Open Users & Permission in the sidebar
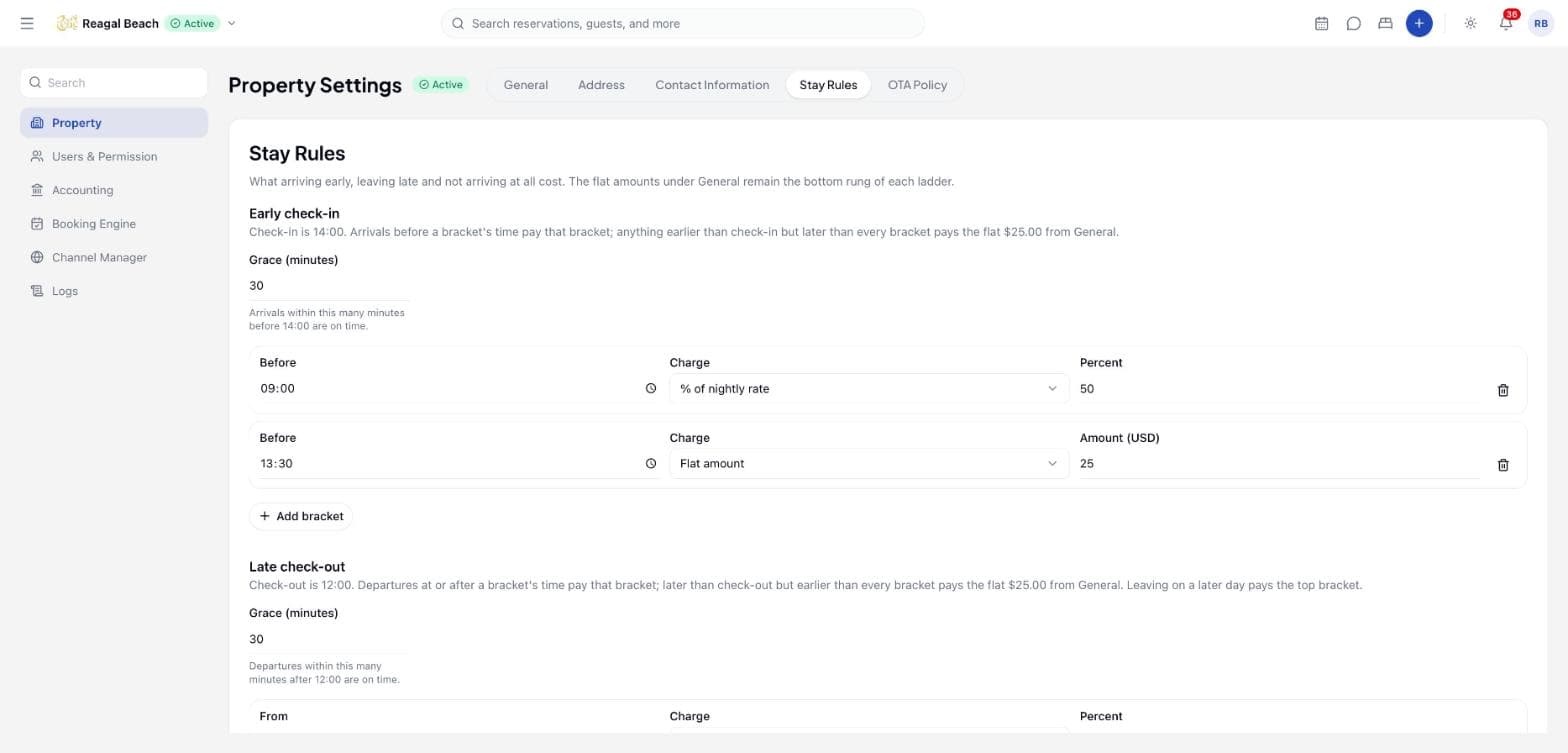Image resolution: width=1568 pixels, height=753 pixels. [114, 156]
